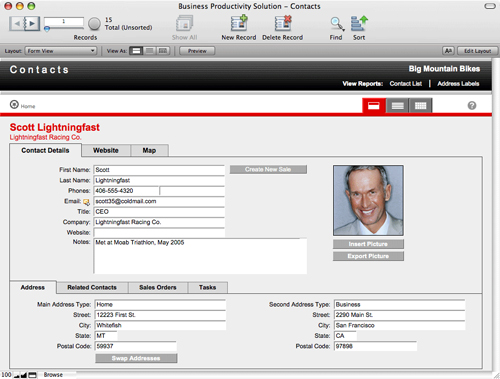The height and width of the screenshot is (379, 500).
Task: Open the Contact Details tab
Action: (x=45, y=150)
